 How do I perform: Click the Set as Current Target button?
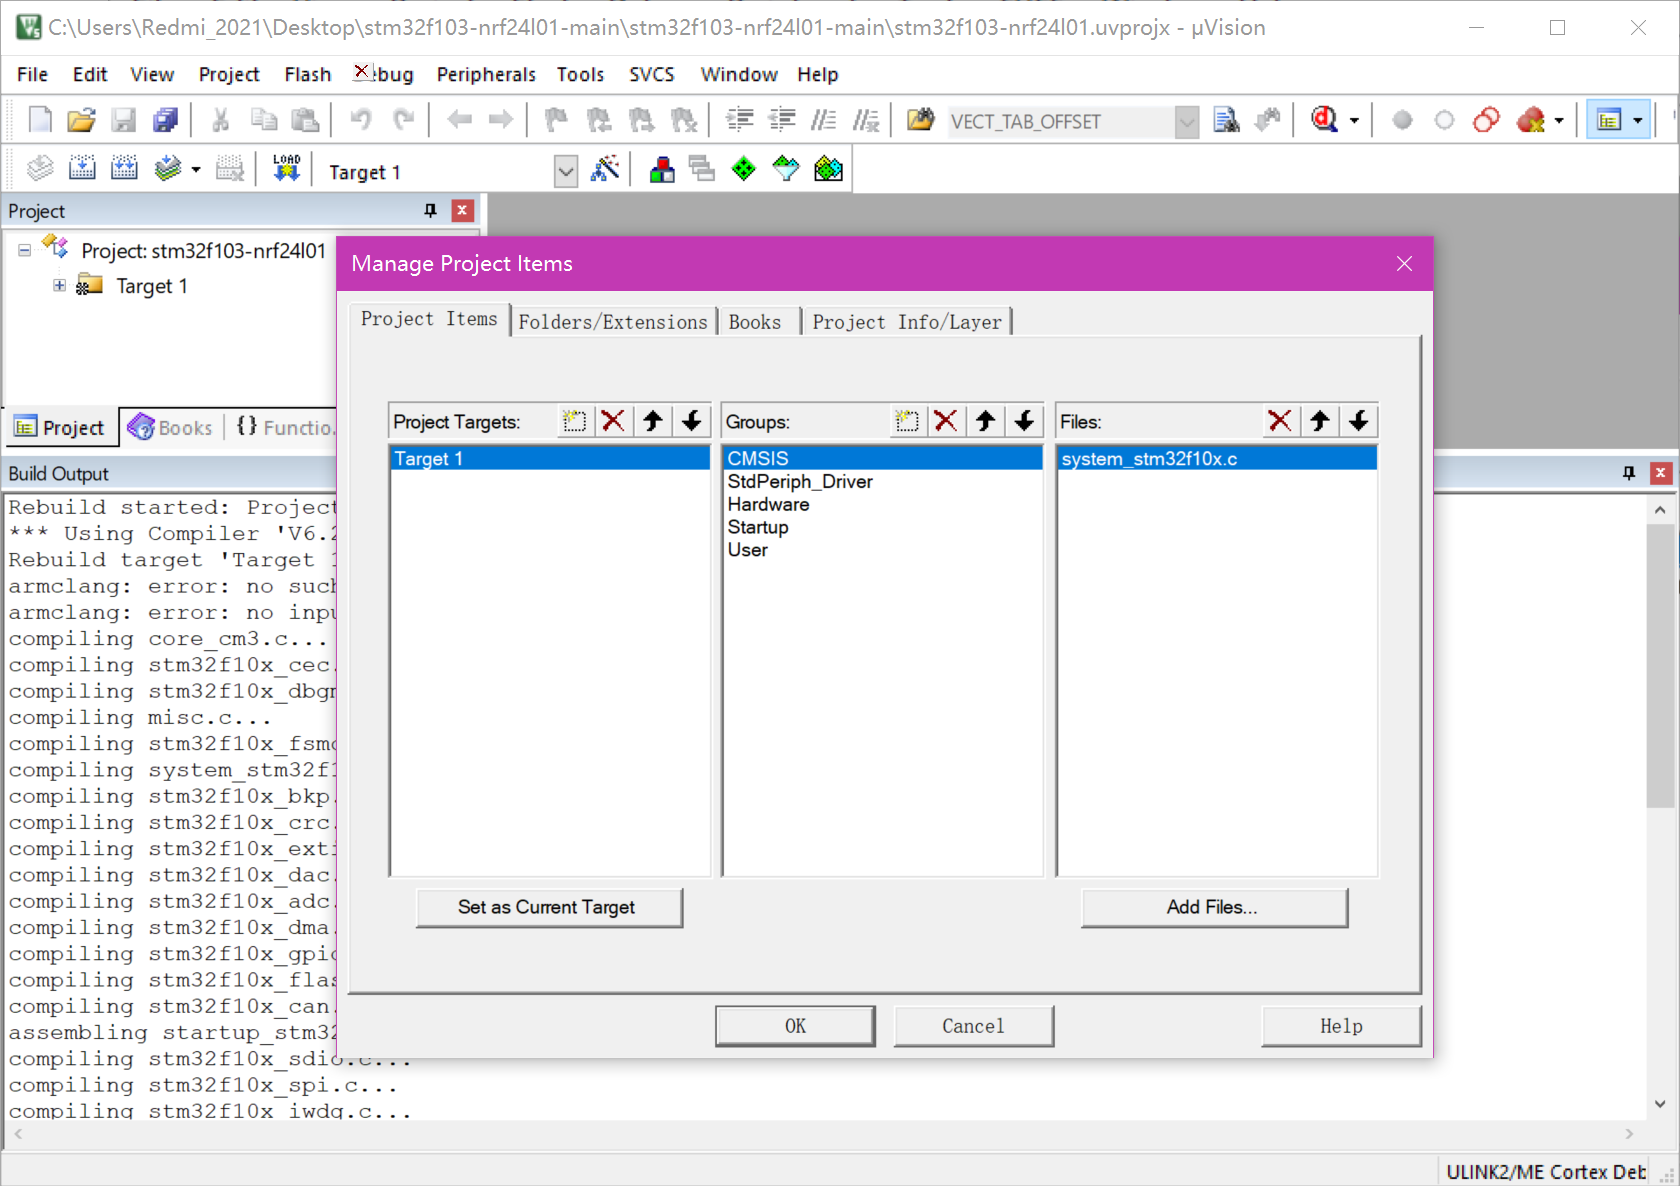point(549,907)
